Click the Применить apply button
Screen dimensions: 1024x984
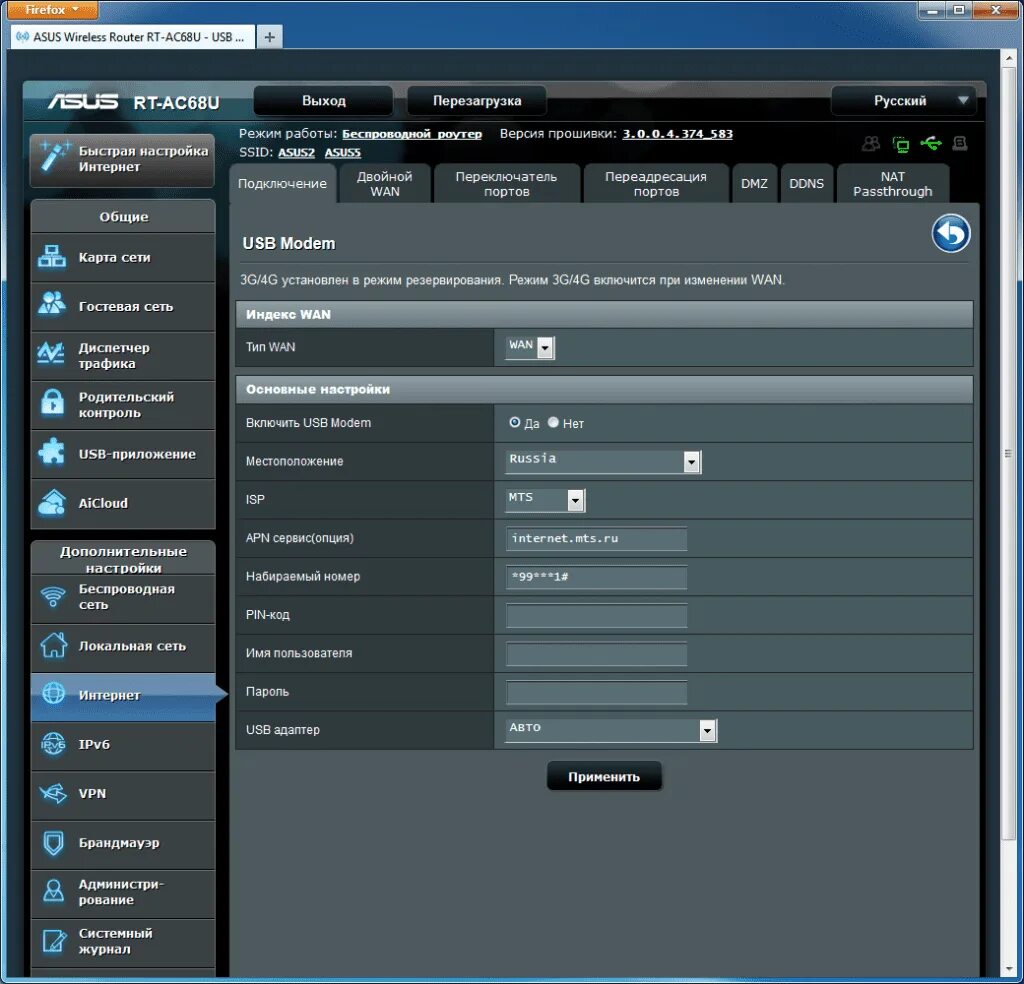tap(604, 776)
